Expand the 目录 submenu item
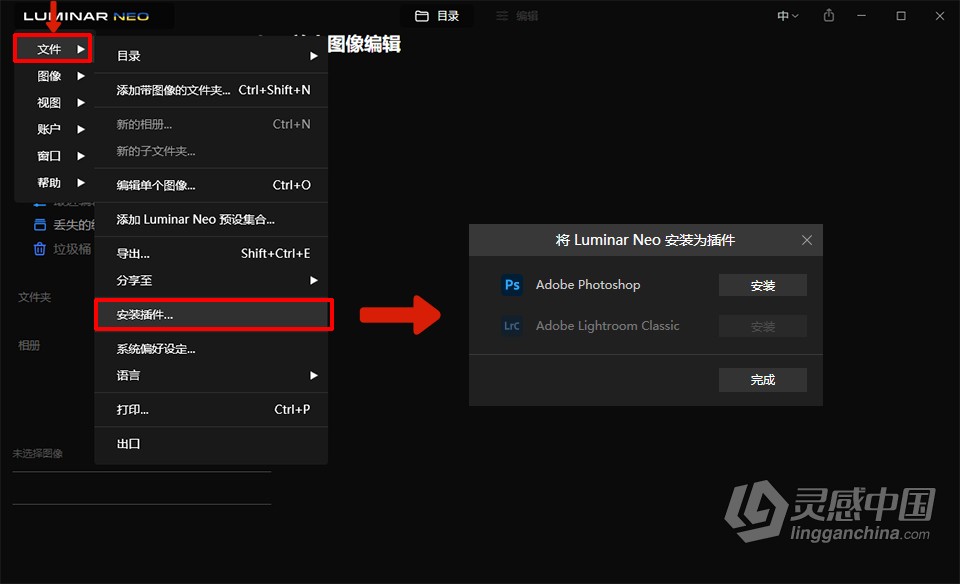Image resolution: width=960 pixels, height=584 pixels. coord(211,56)
